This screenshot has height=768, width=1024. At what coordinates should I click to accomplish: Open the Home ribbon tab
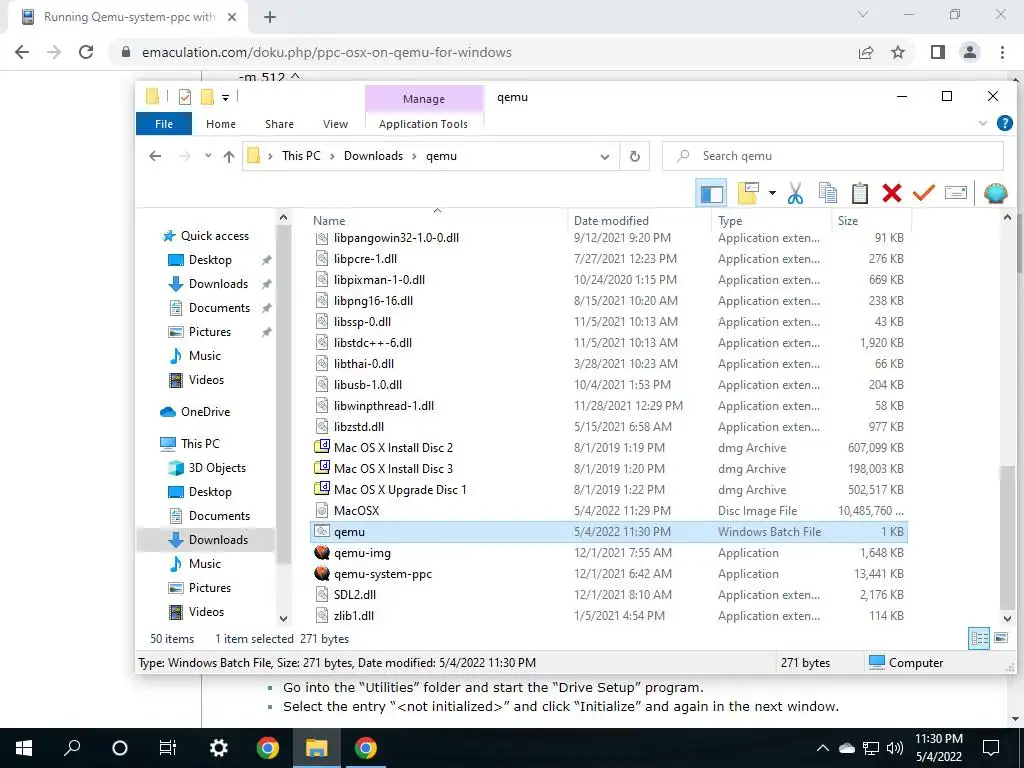tap(221, 123)
